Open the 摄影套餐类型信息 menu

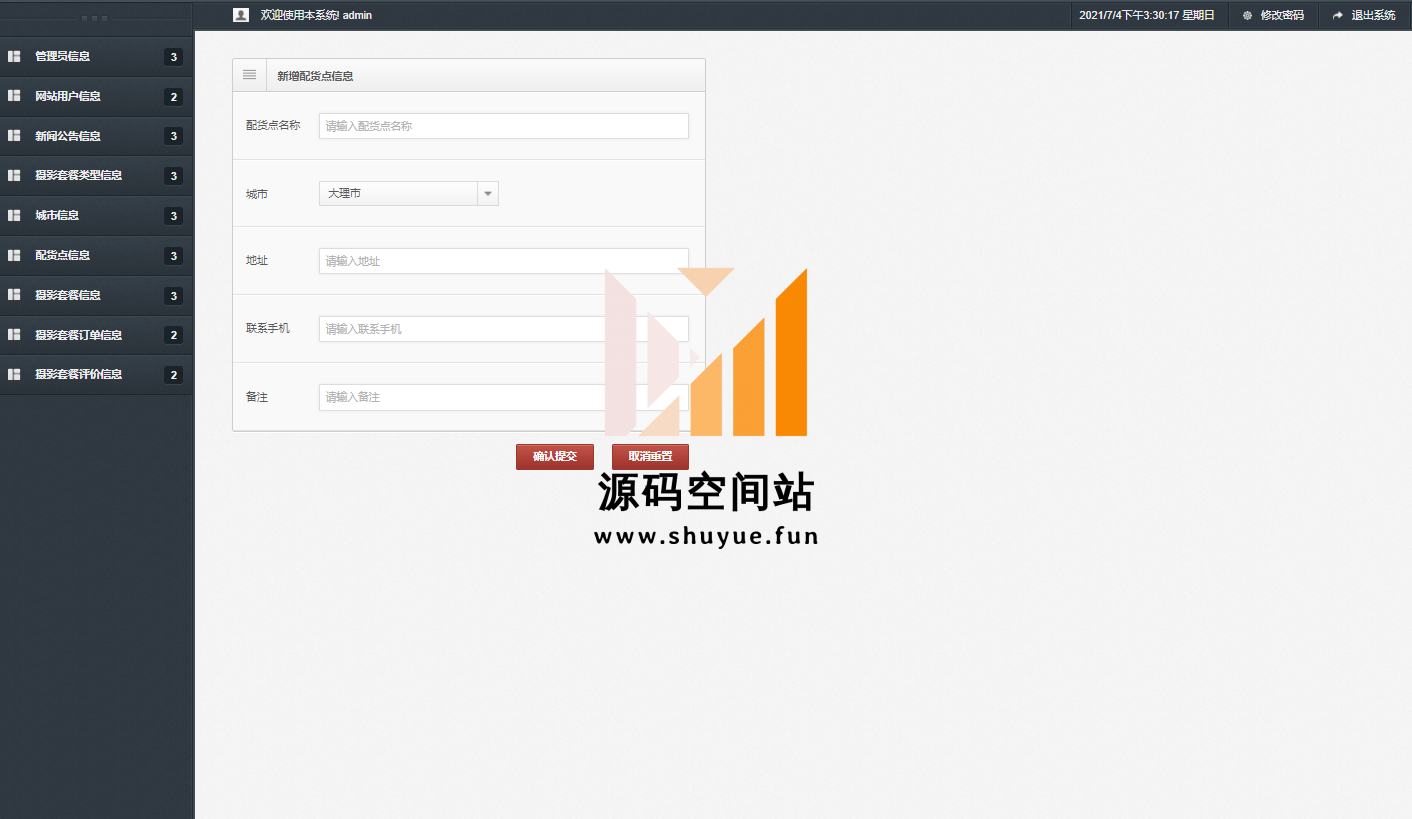point(96,175)
